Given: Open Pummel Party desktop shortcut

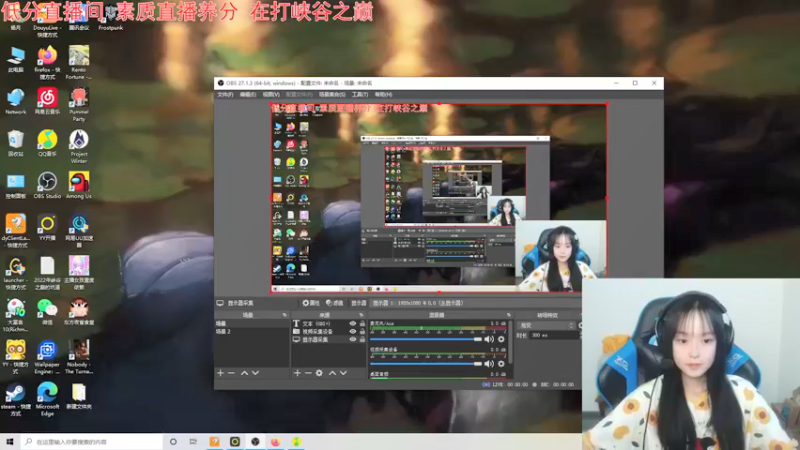Looking at the screenshot, I should 79,105.
